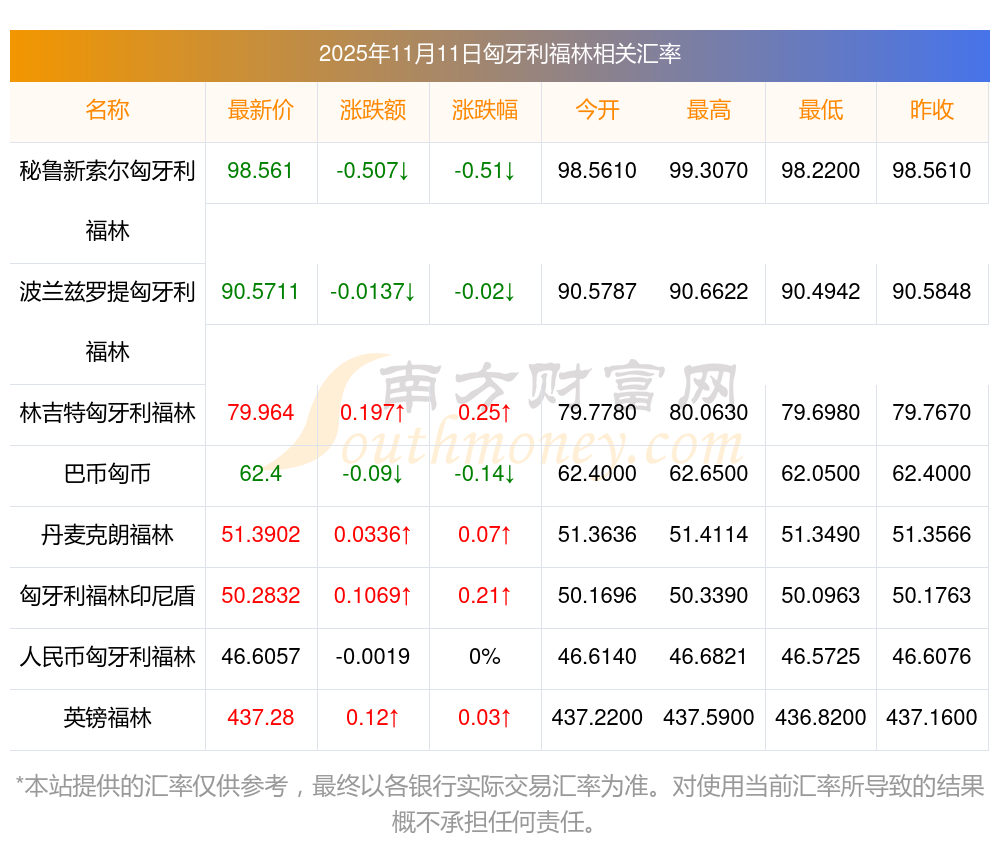Click low value 98.2200
Screen dimensions: 1000x853
point(821,171)
